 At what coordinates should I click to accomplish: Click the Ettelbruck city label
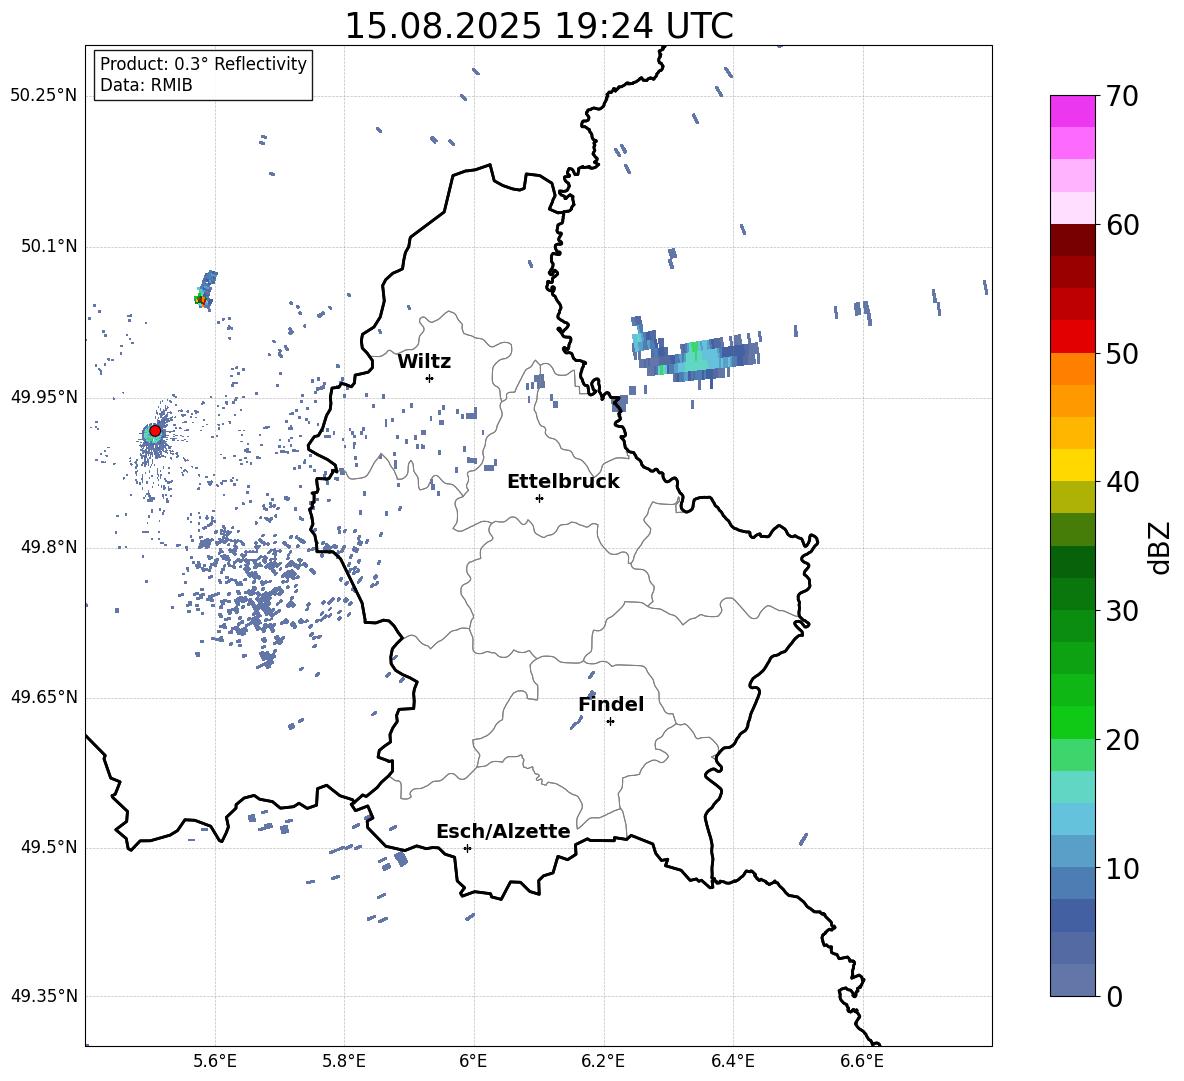click(563, 482)
